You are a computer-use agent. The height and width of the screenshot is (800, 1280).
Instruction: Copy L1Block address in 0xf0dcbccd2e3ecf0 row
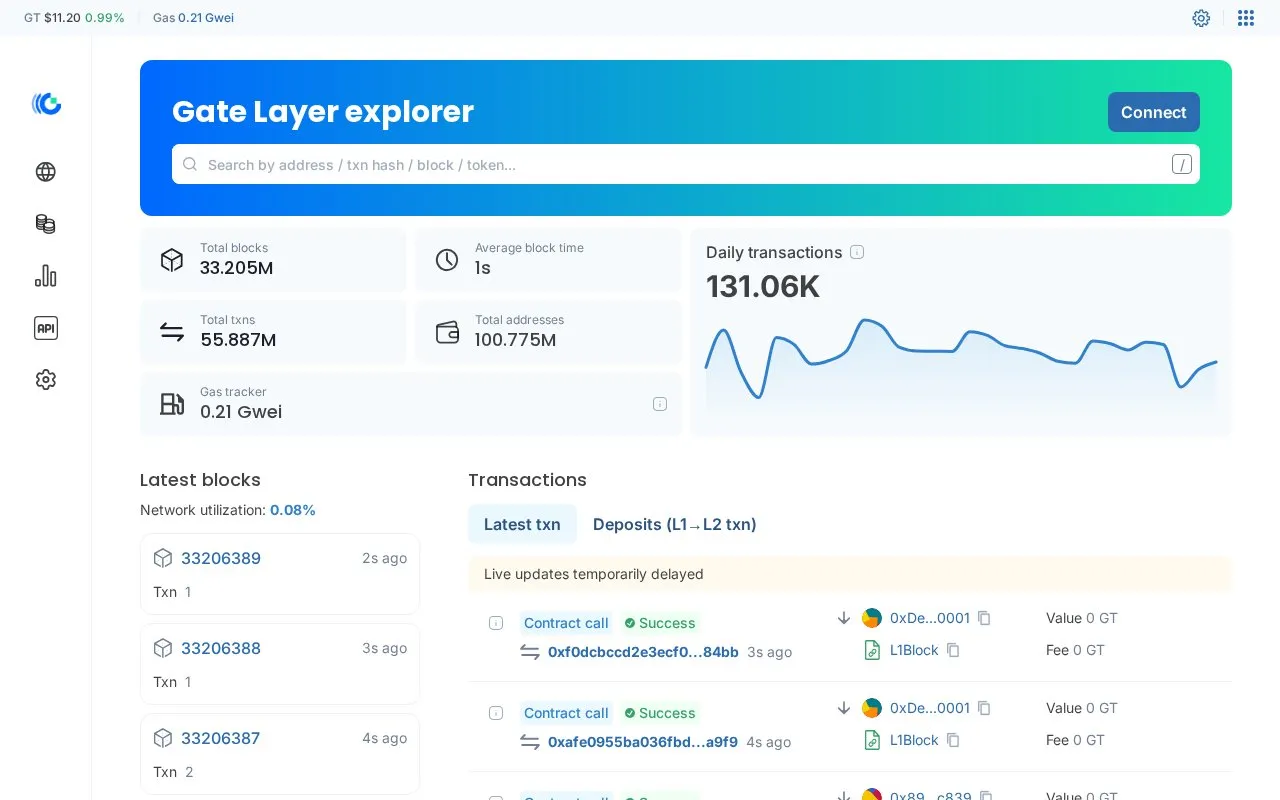pos(953,650)
